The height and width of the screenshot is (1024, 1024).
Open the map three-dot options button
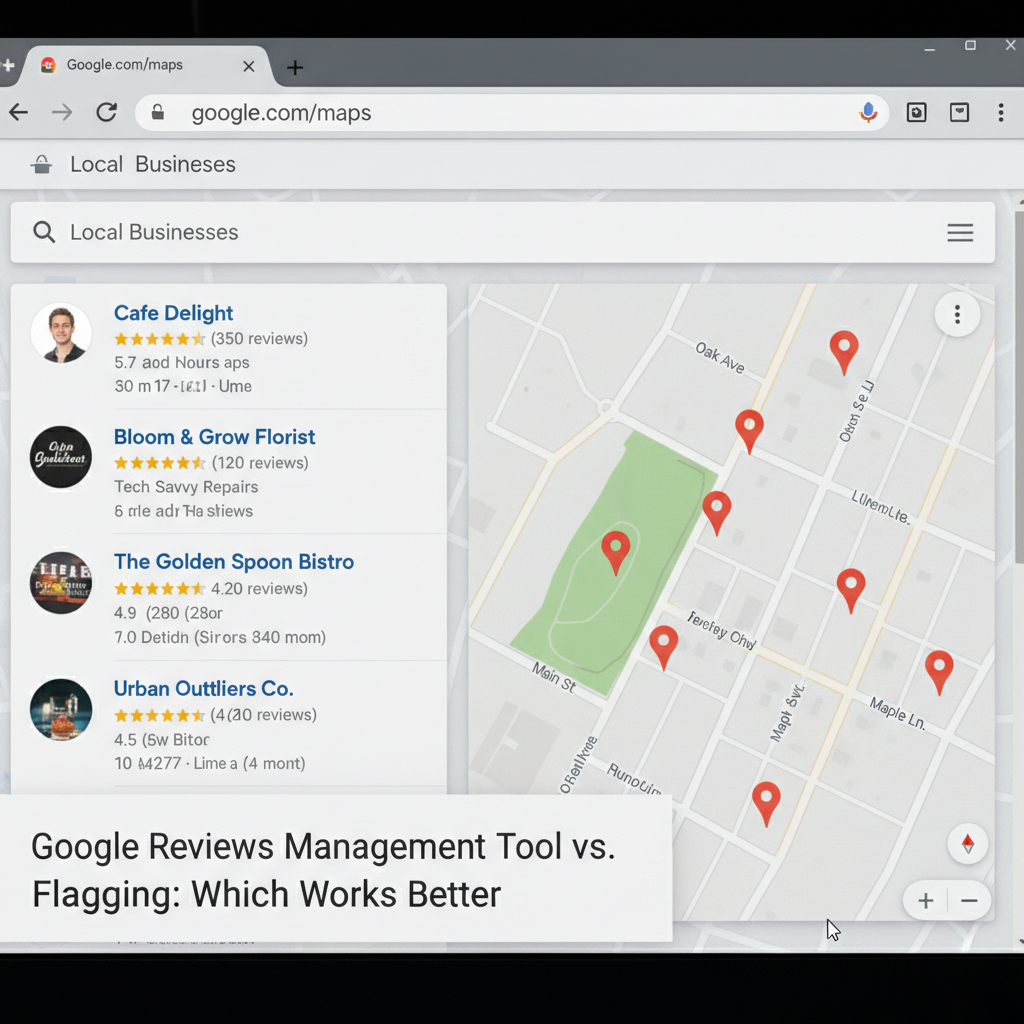957,315
